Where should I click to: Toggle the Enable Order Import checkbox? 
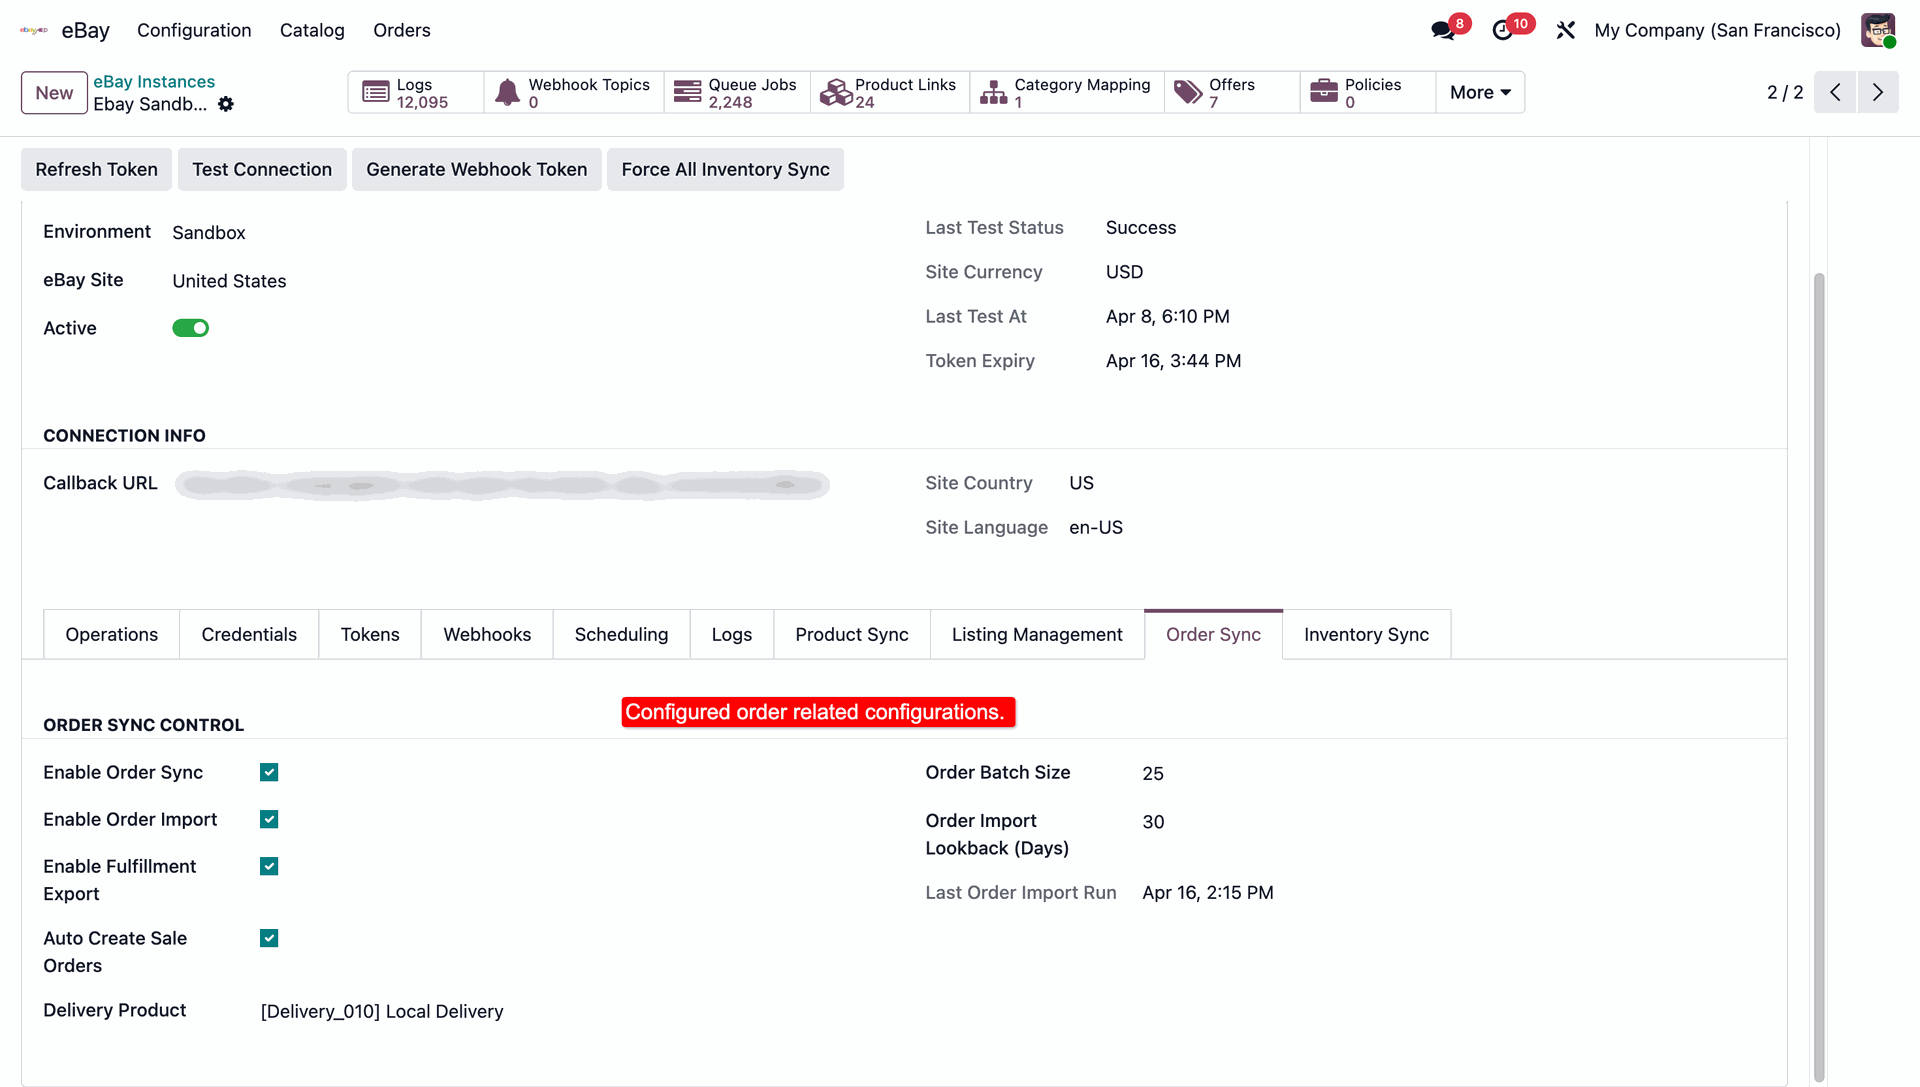(269, 819)
